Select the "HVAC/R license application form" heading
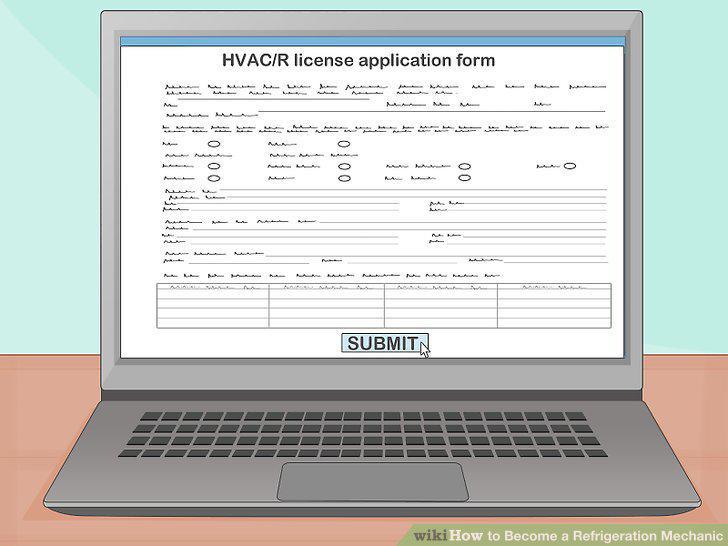728x546 pixels. click(358, 60)
